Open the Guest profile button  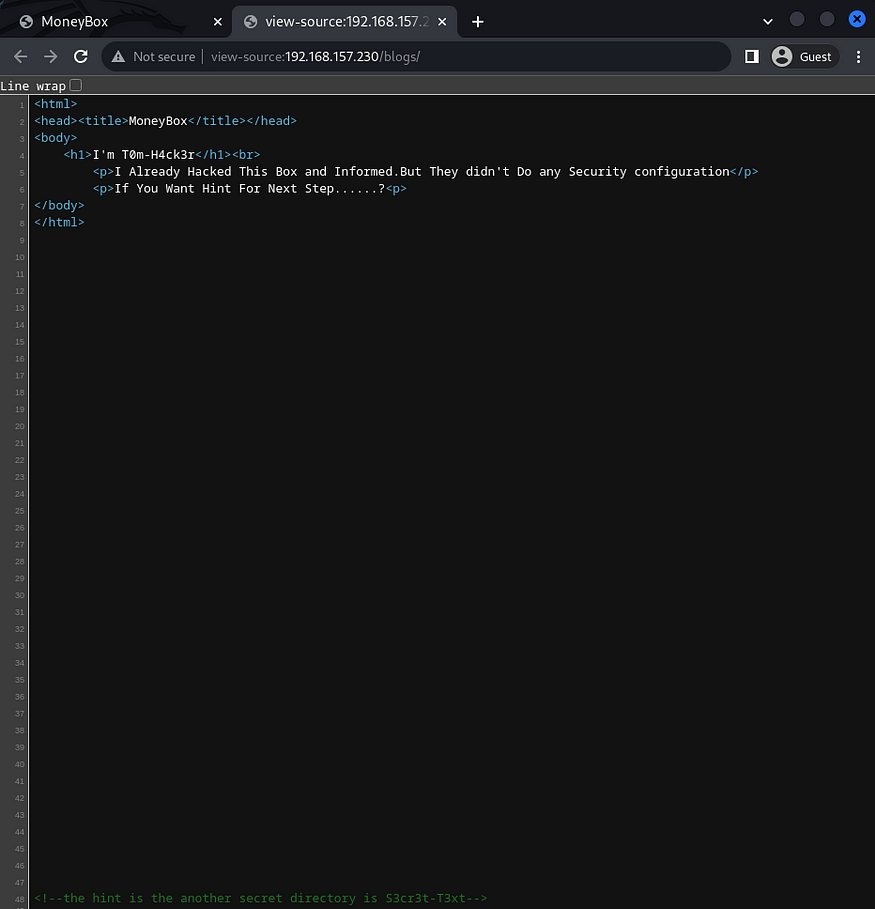click(x=805, y=56)
